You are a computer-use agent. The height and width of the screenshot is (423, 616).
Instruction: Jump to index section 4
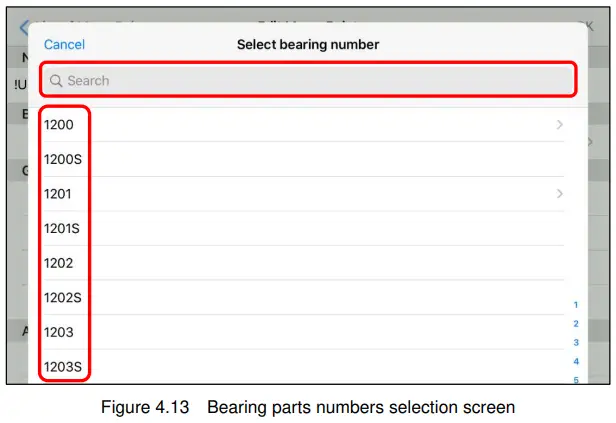pyautogui.click(x=576, y=361)
